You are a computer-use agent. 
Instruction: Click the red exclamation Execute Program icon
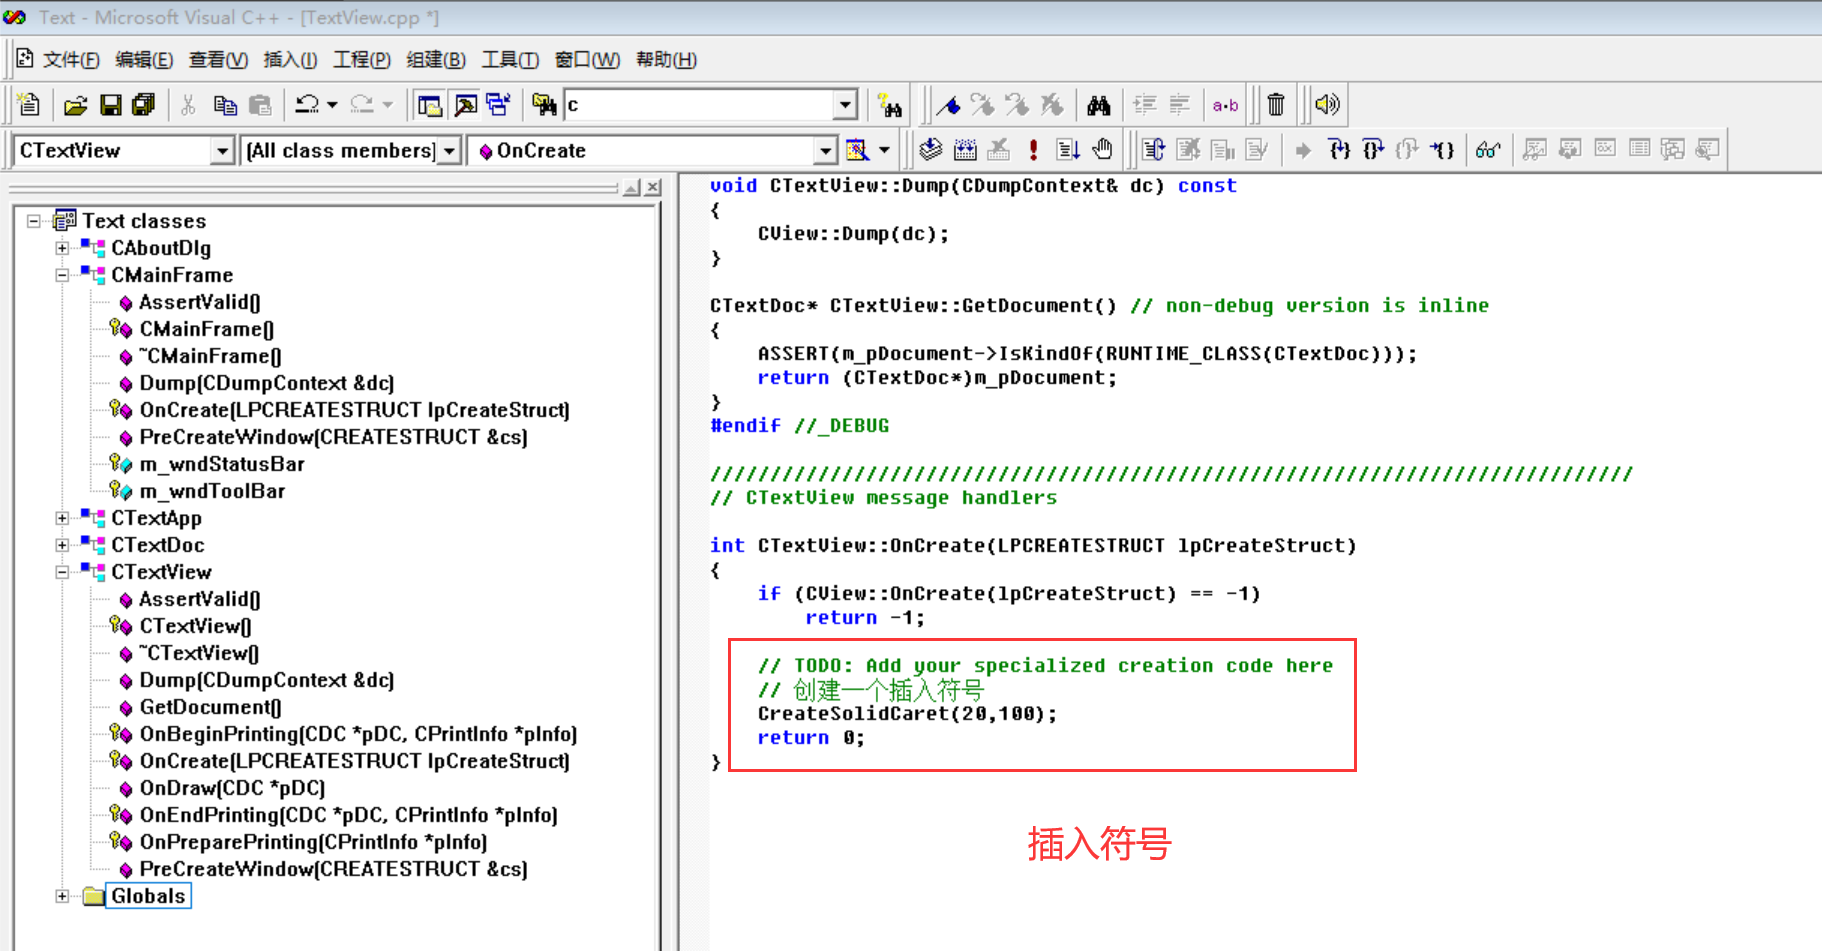coord(1033,150)
